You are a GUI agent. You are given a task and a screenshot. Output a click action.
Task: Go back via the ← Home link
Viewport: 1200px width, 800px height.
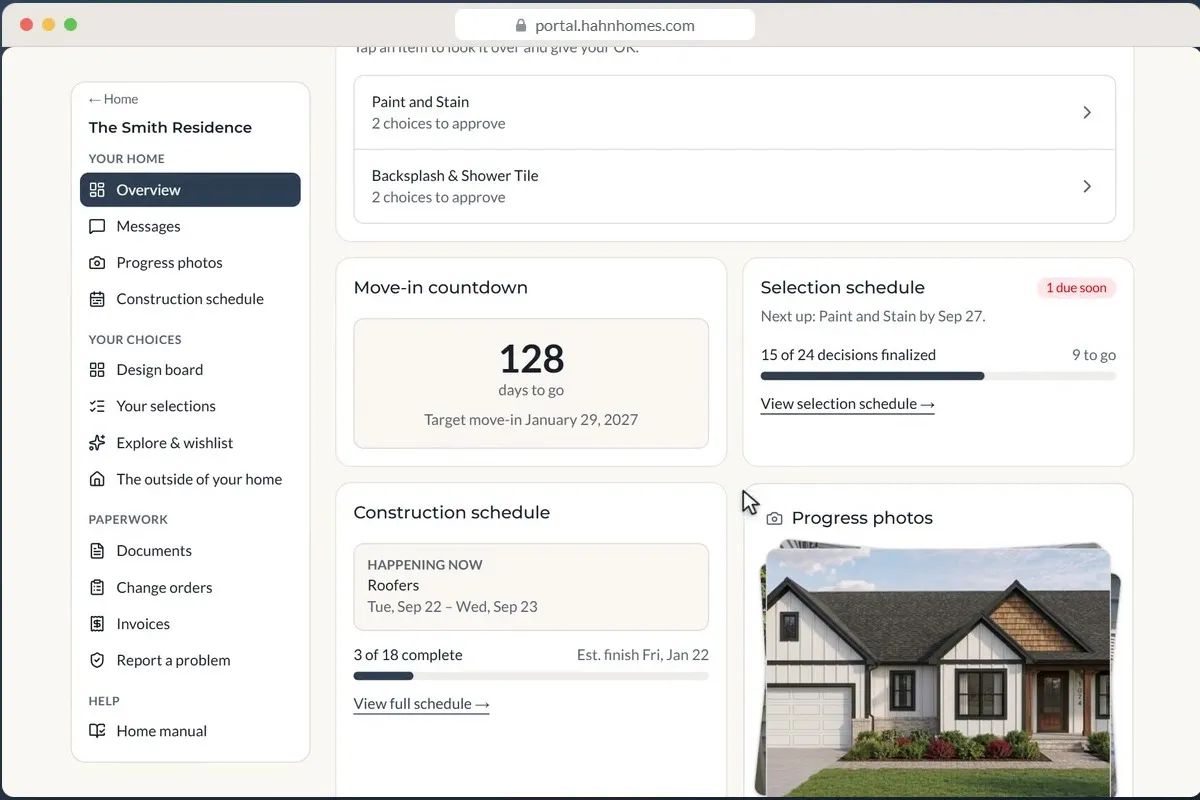113,99
